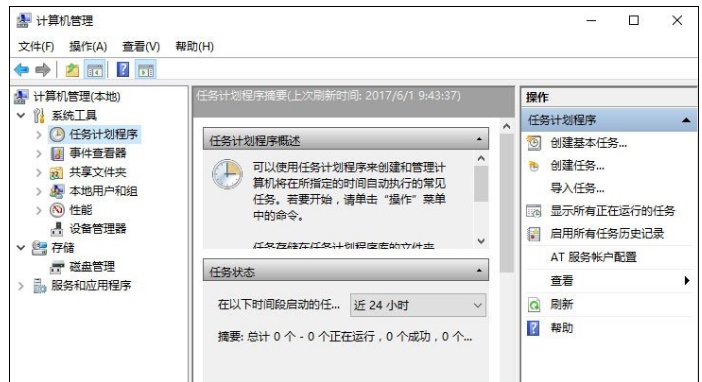Click the overview text scrollbar down arrow
The height and width of the screenshot is (382, 702).
click(x=481, y=241)
